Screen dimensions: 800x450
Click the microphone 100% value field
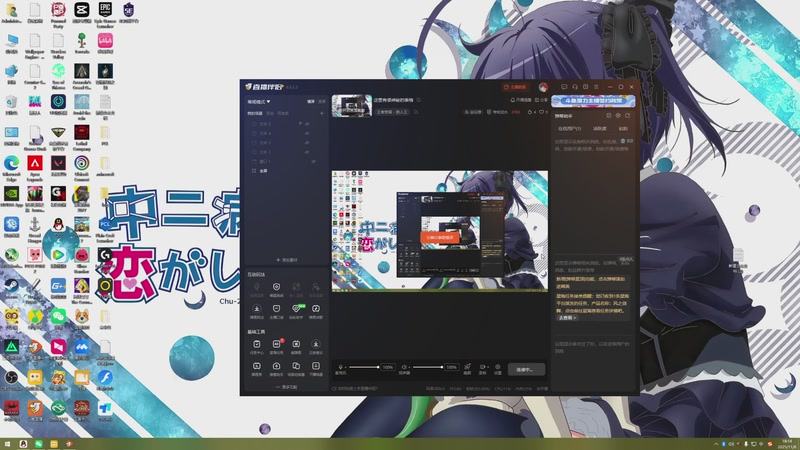click(x=388, y=367)
